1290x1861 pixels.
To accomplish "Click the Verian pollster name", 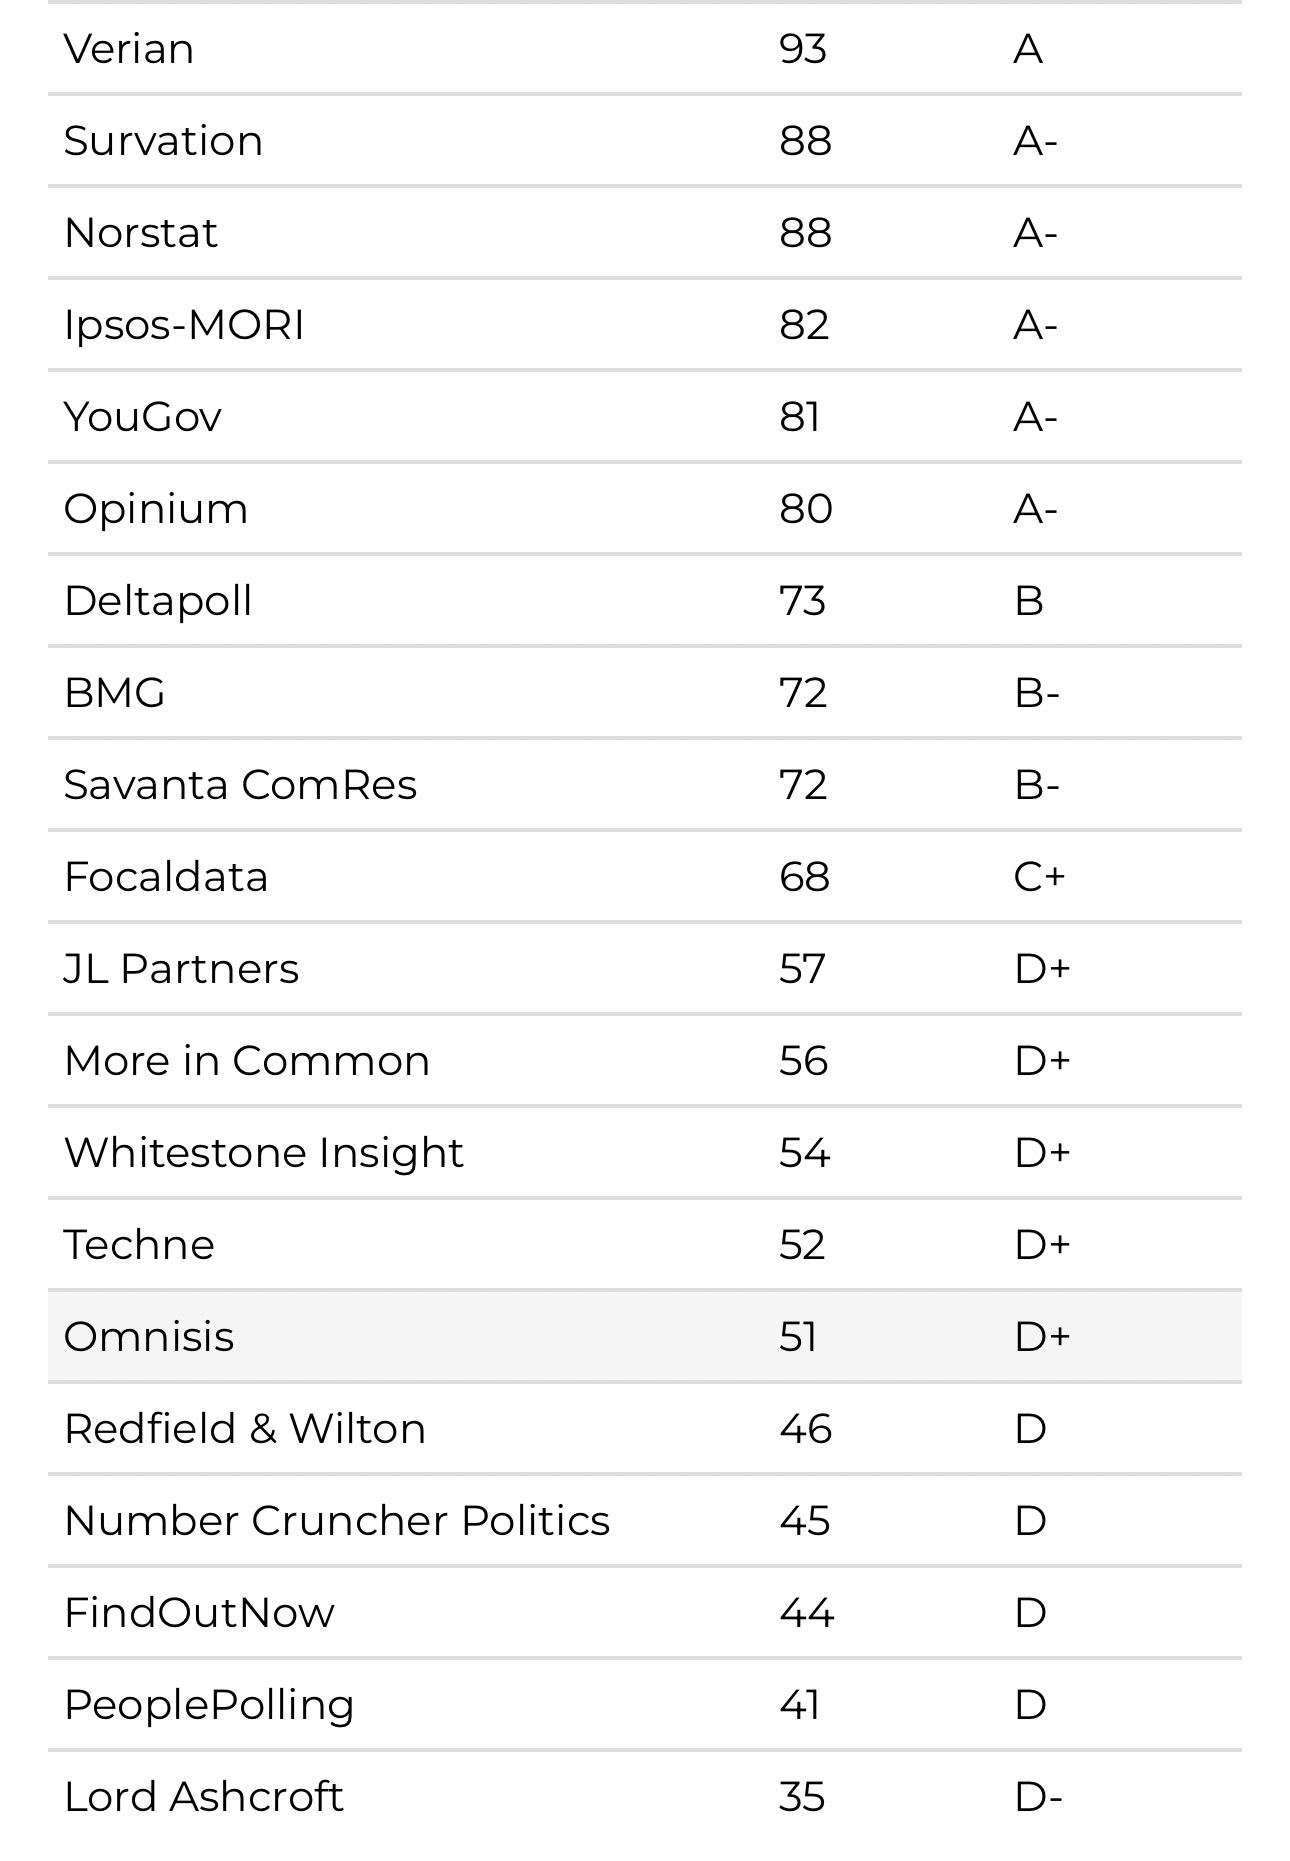I will 129,49.
